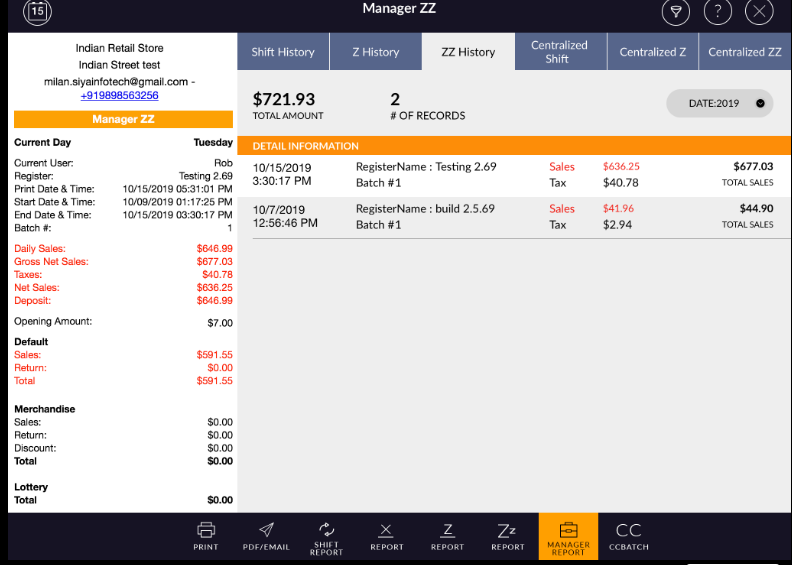Select the Manager Report briefcase icon

568,535
